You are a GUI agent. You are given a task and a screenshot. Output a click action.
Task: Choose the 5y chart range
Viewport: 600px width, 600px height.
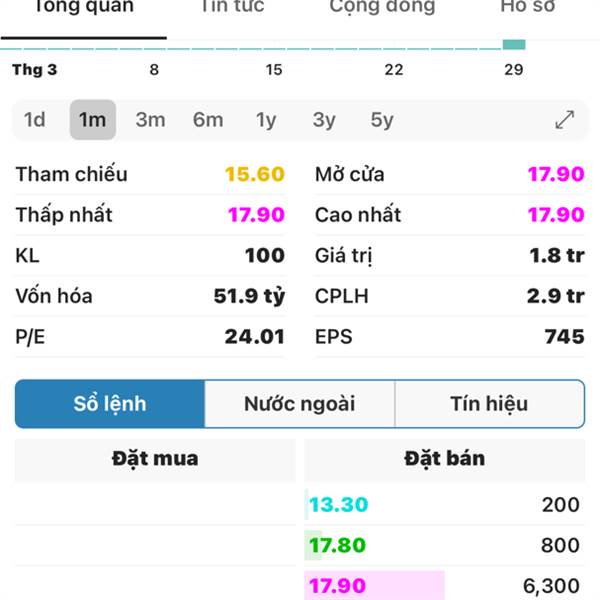coord(382,120)
